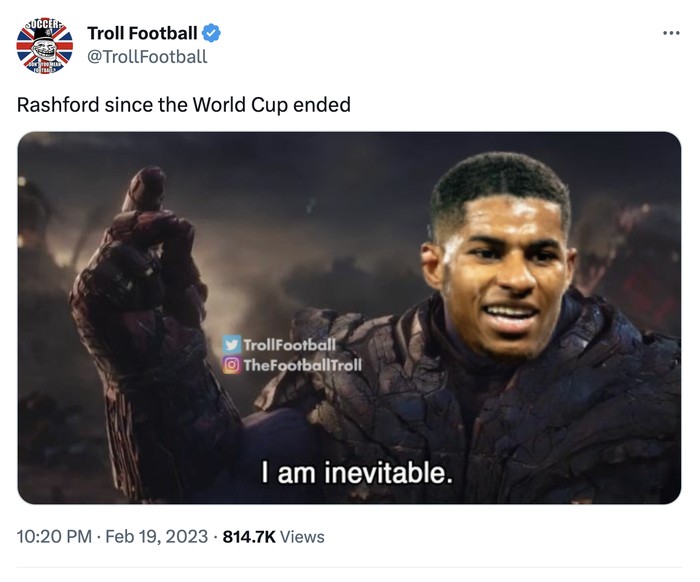The width and height of the screenshot is (700, 582).
Task: Open the three-dot more options menu
Action: [671, 33]
